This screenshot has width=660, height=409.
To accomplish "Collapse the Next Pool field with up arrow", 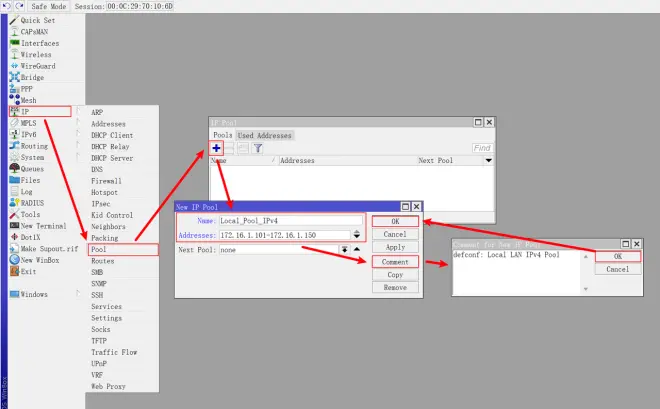I will (x=357, y=250).
